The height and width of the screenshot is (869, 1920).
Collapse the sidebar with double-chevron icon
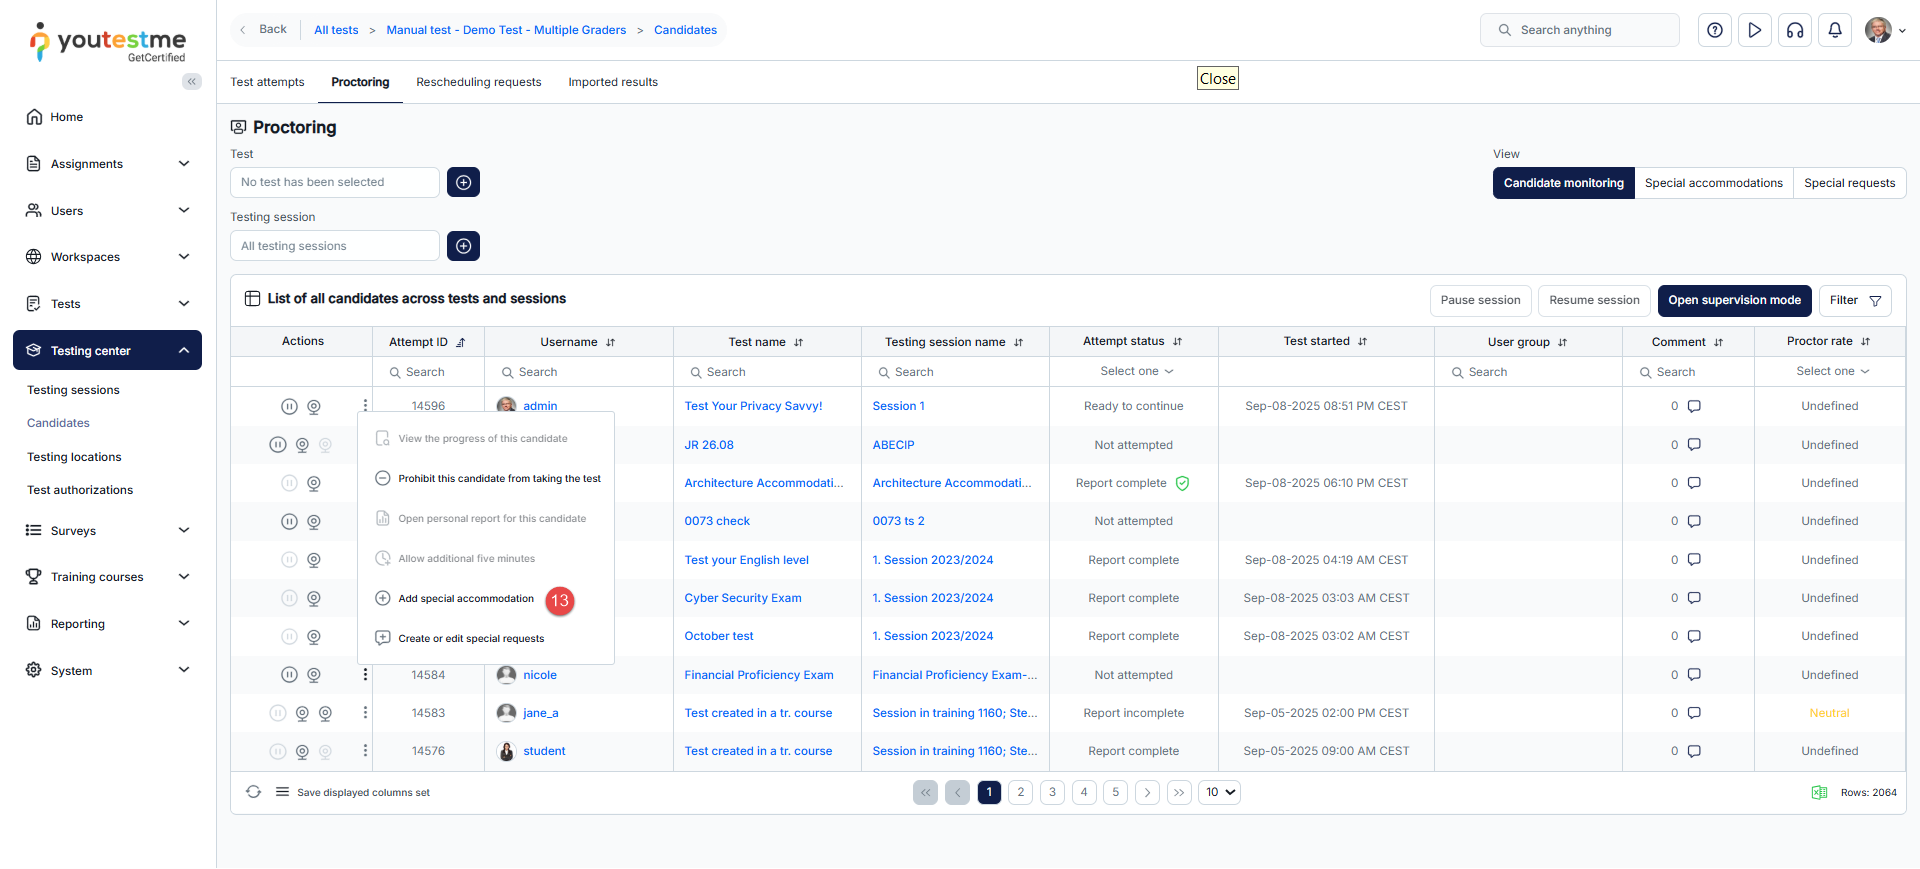191,82
